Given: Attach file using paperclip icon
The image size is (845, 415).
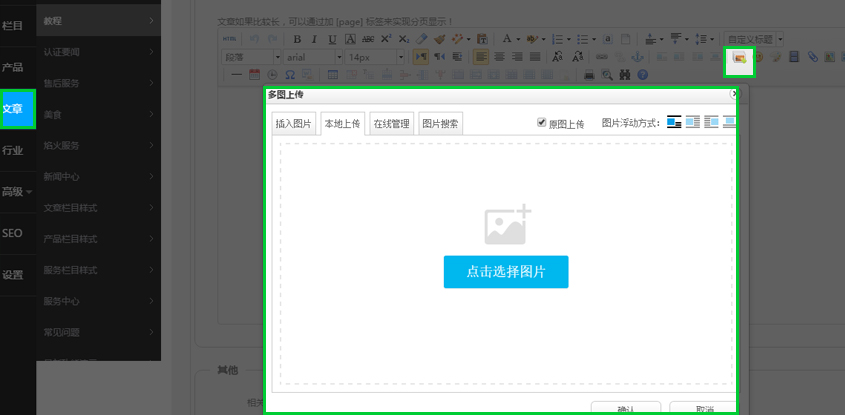Looking at the screenshot, I should coord(813,57).
